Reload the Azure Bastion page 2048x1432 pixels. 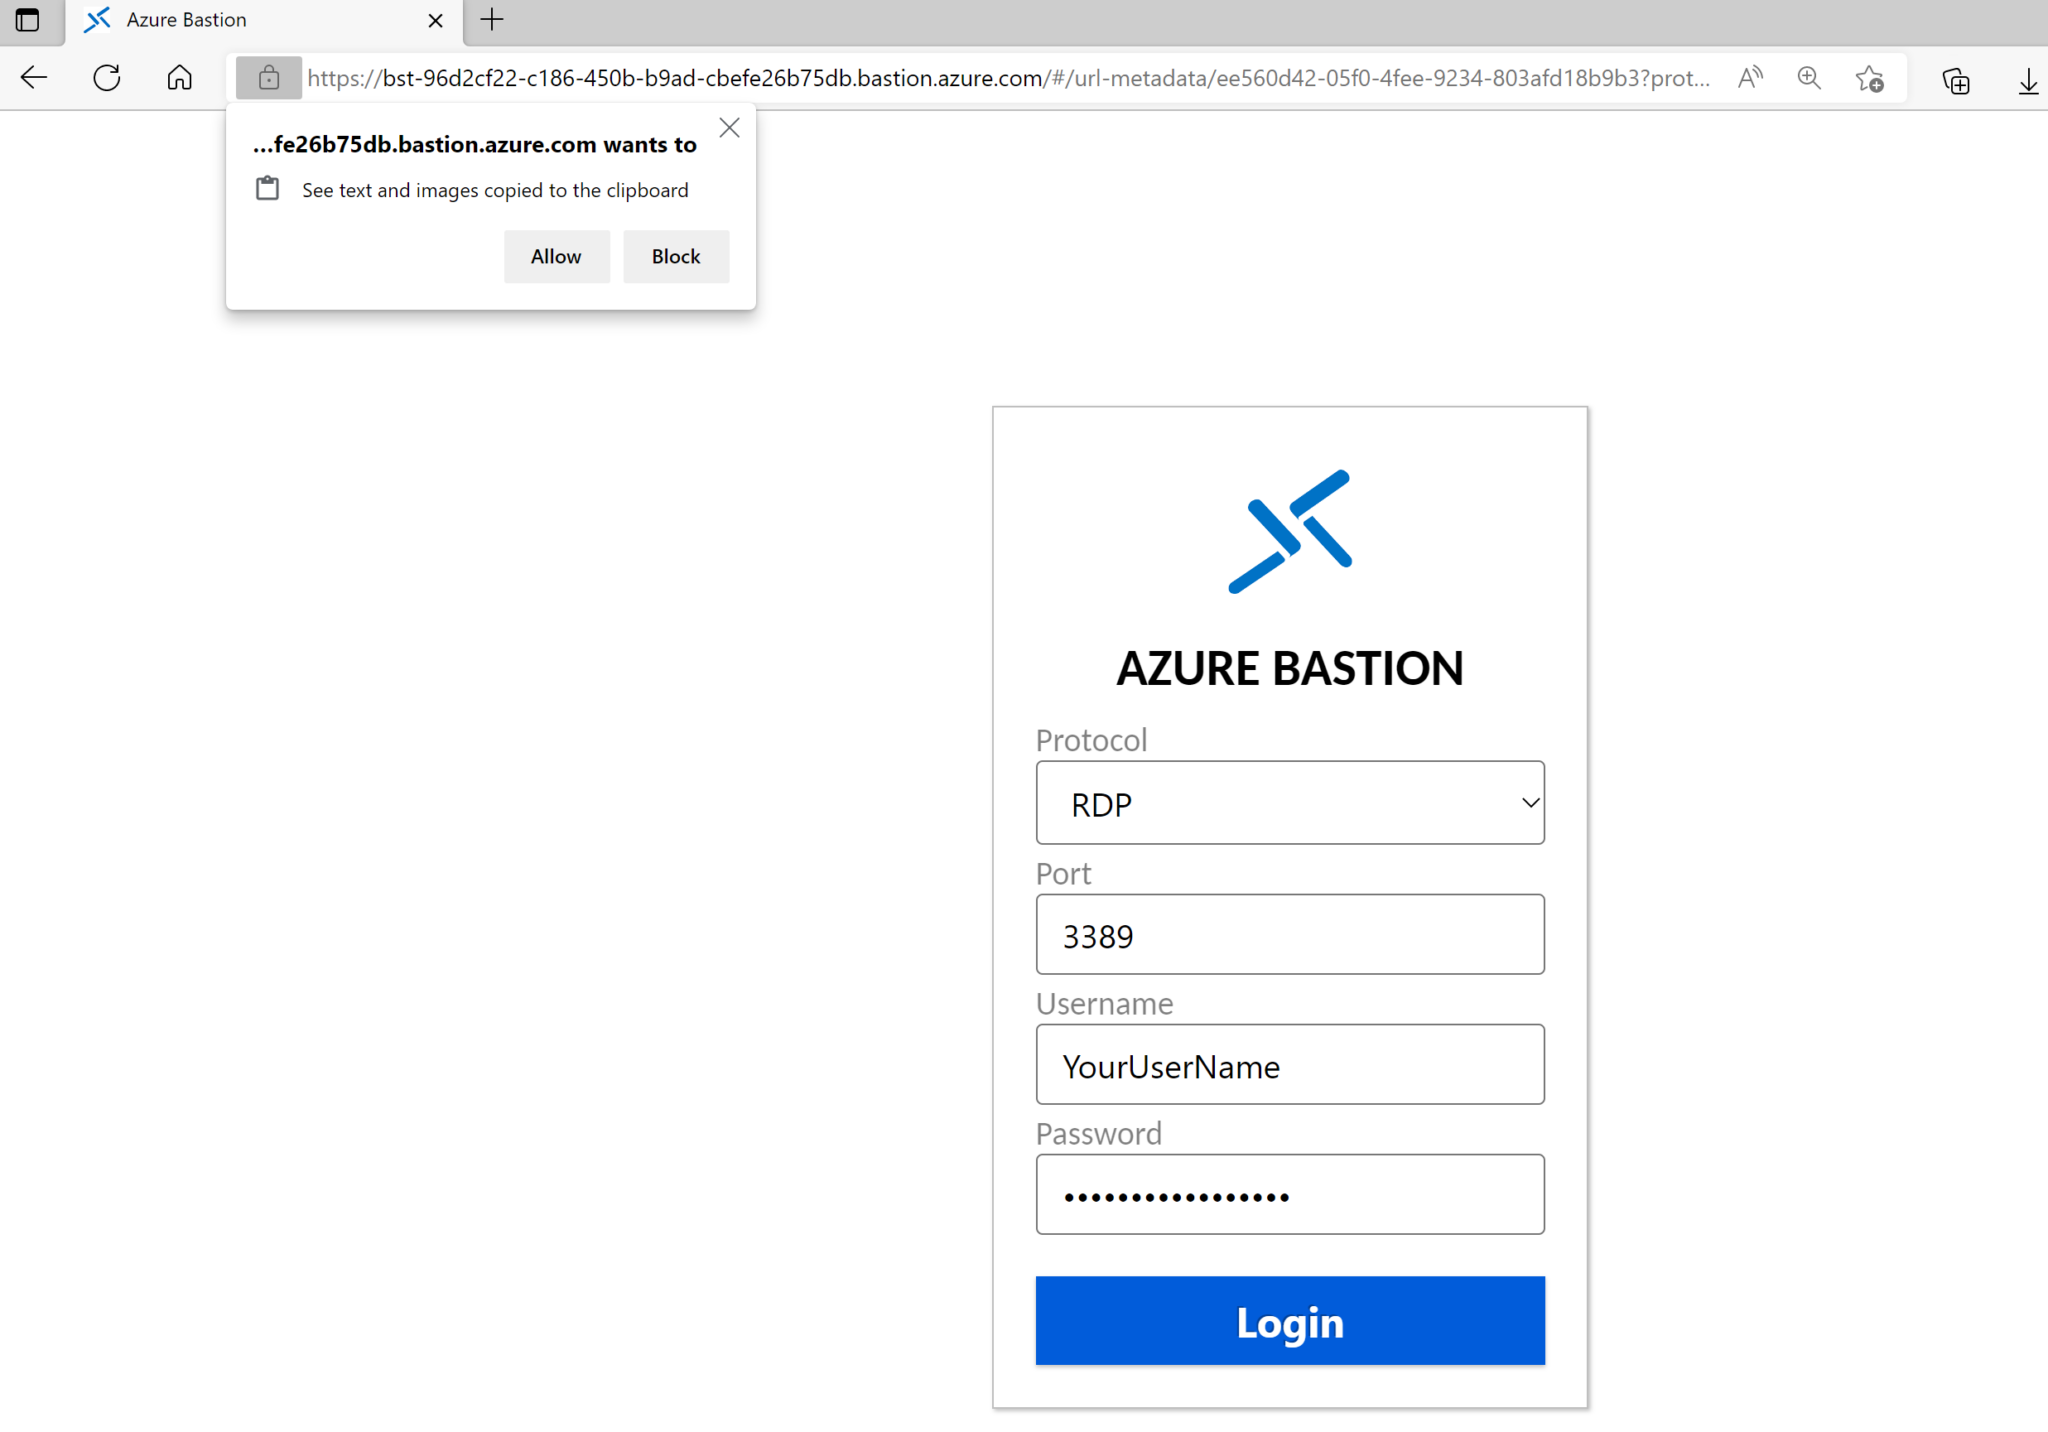click(106, 77)
